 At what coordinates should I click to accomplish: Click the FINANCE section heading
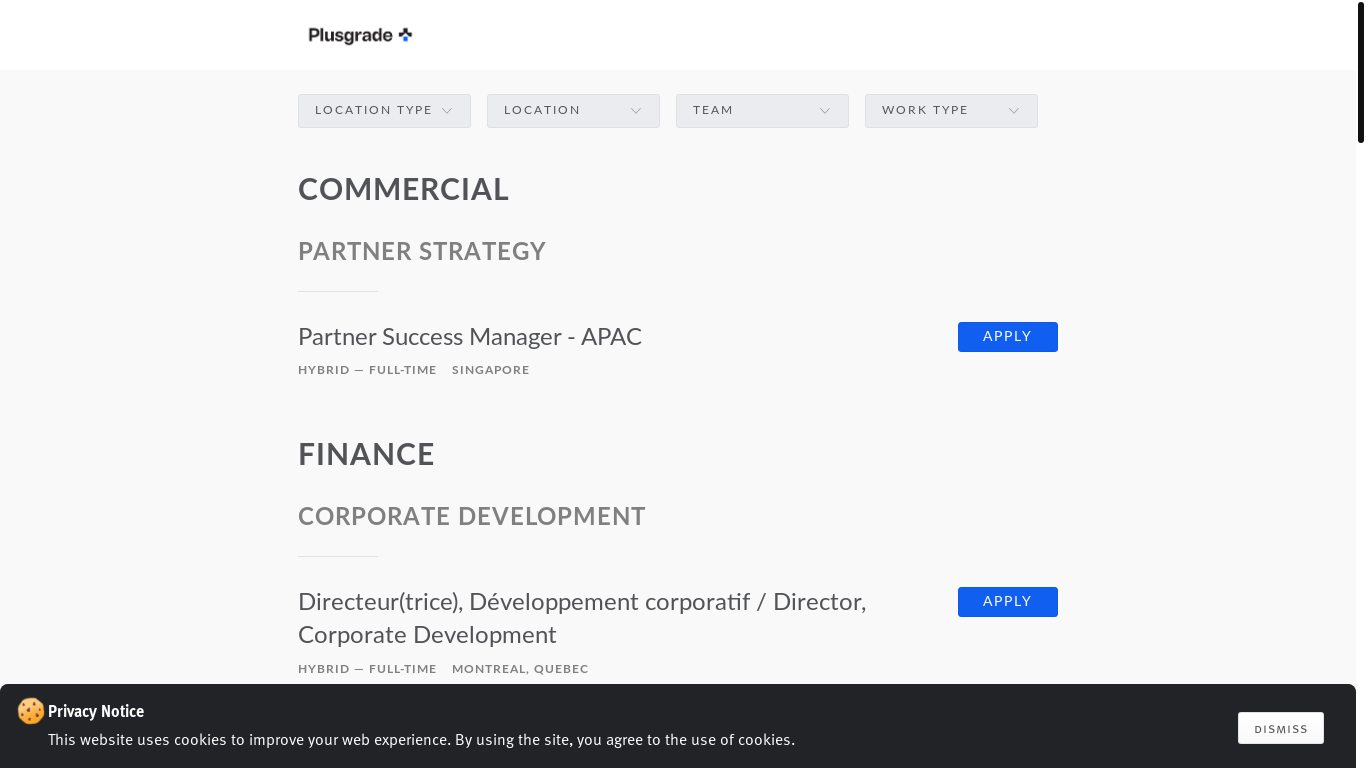coord(366,454)
